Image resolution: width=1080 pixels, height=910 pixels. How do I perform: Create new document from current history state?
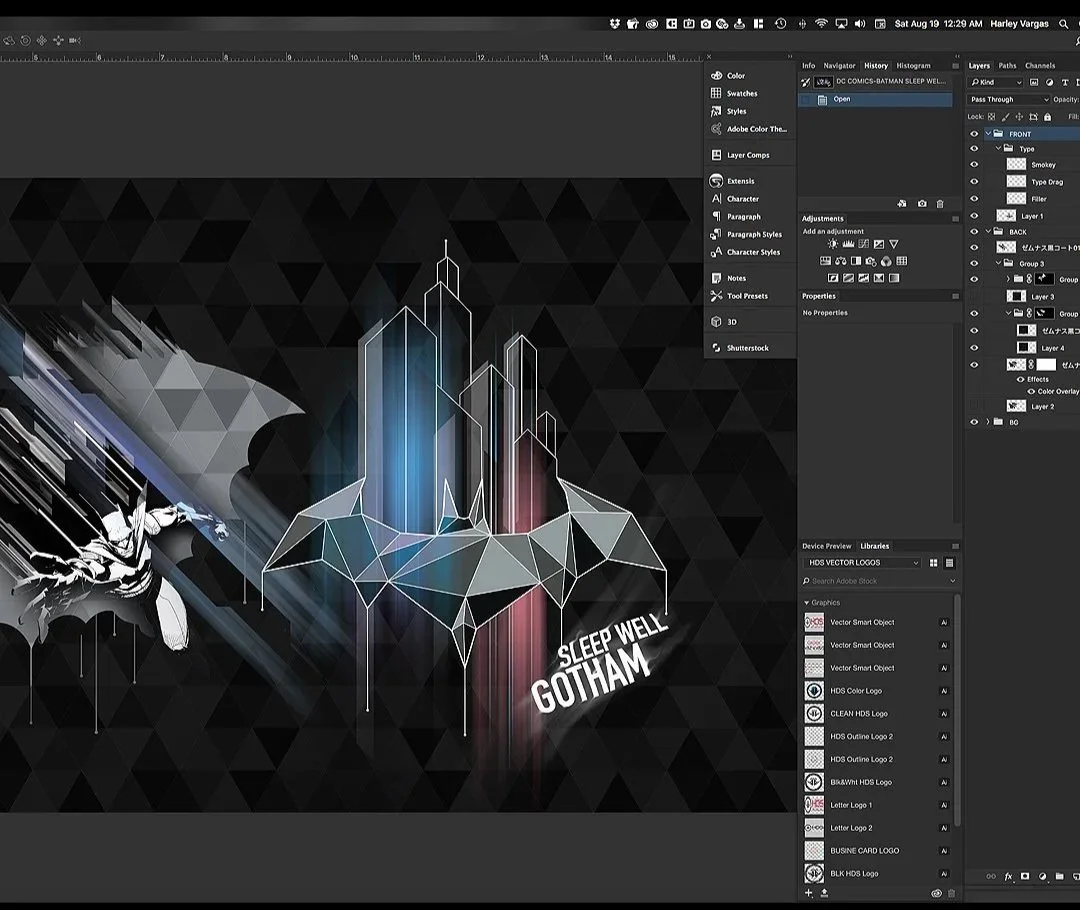(x=902, y=204)
